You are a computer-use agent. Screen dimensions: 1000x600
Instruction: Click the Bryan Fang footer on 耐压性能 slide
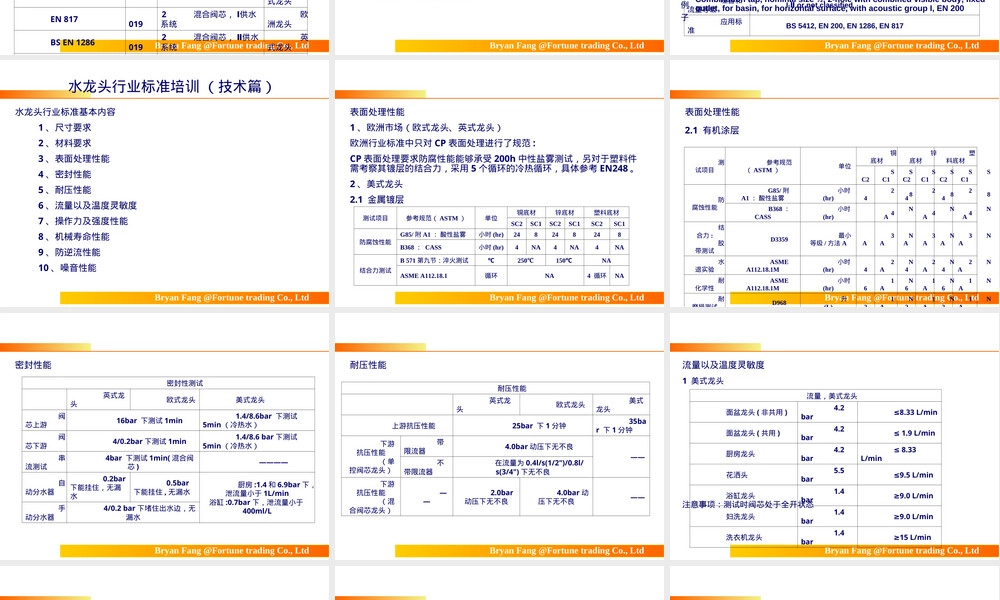(566, 550)
